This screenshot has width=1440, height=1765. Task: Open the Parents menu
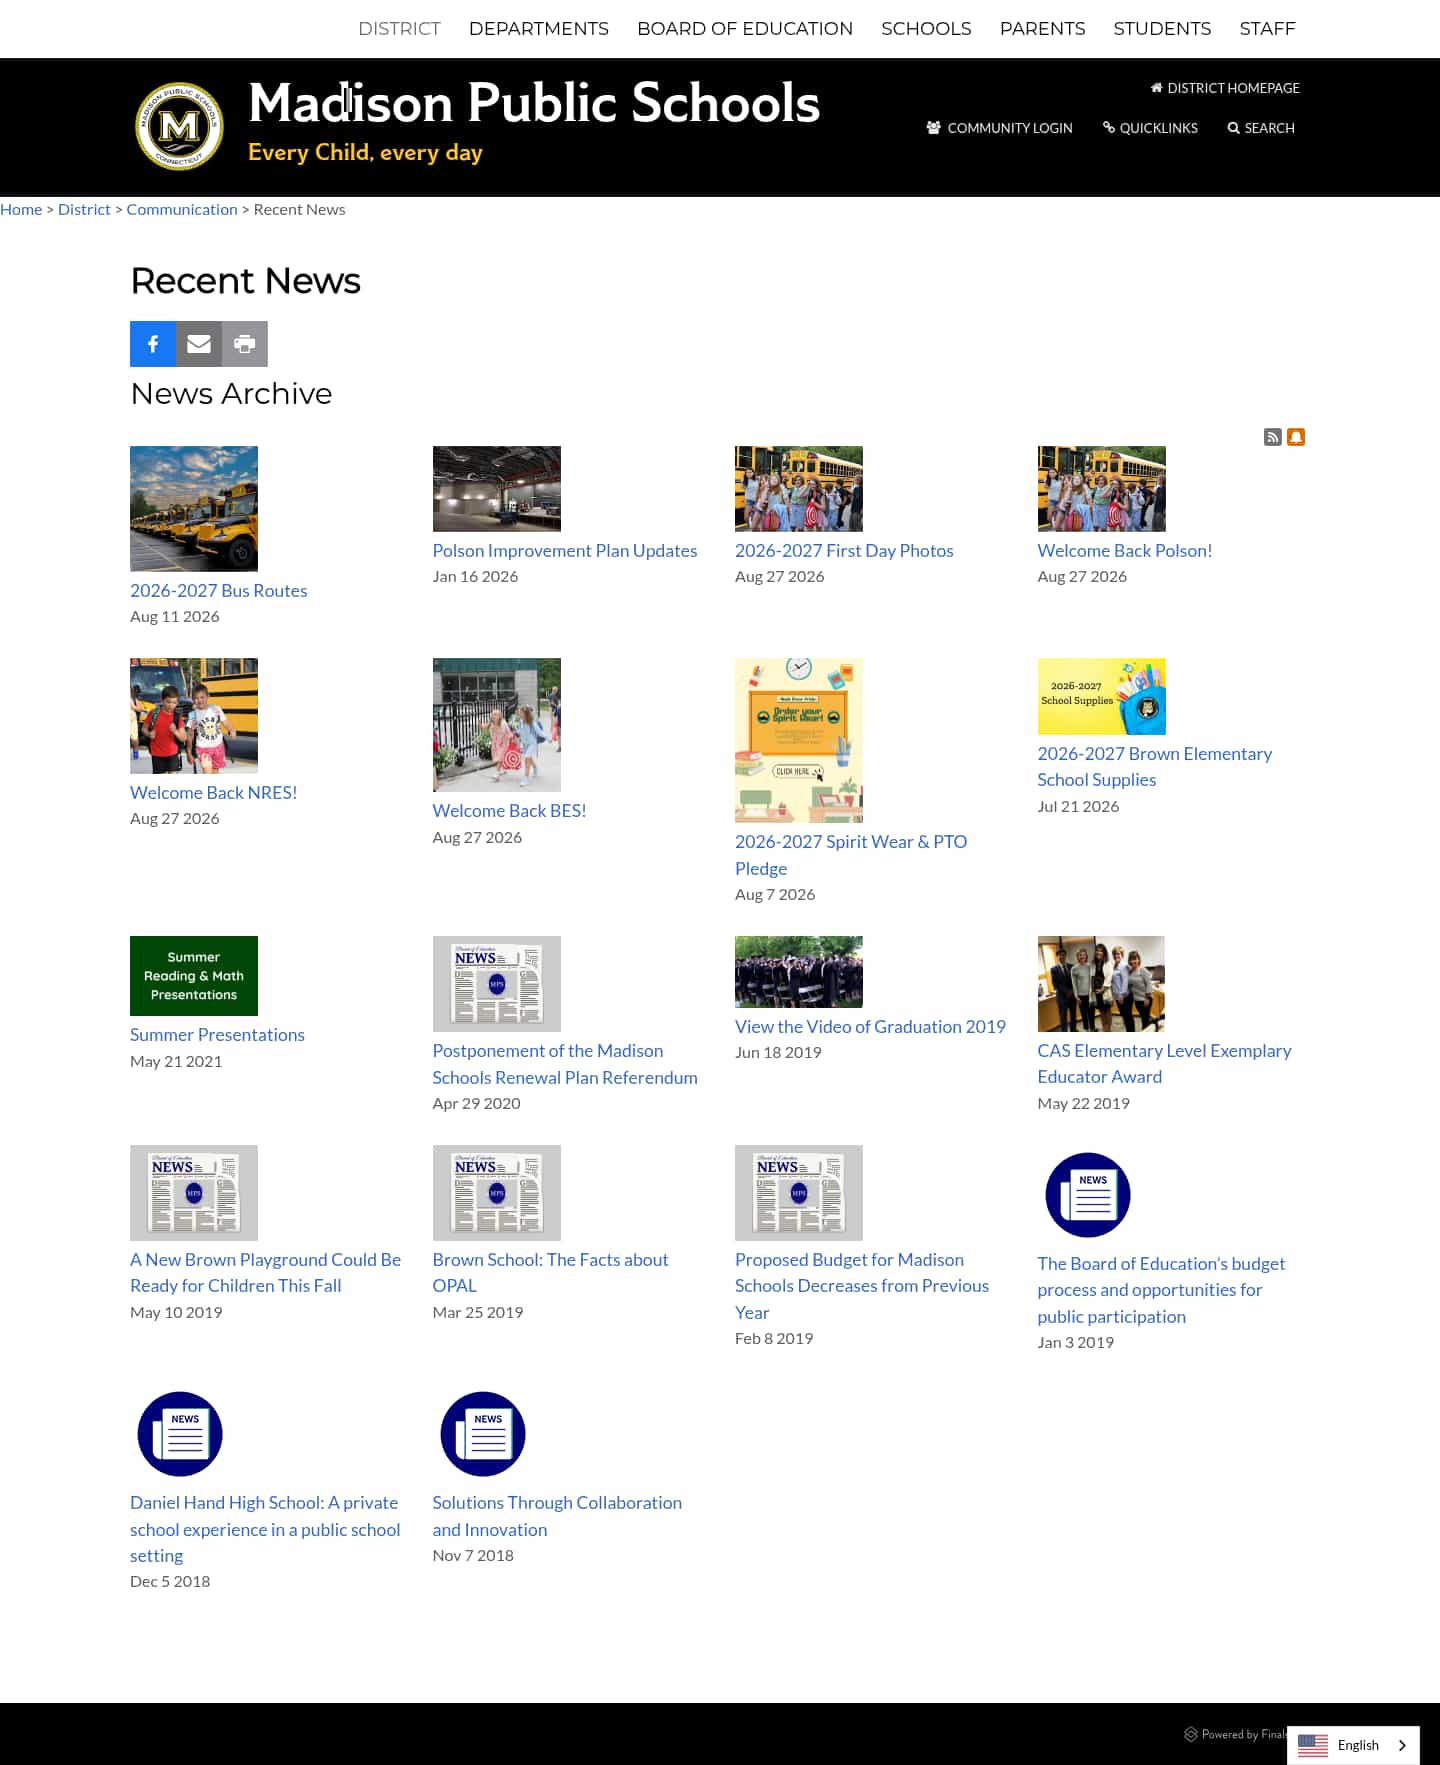(x=1042, y=29)
